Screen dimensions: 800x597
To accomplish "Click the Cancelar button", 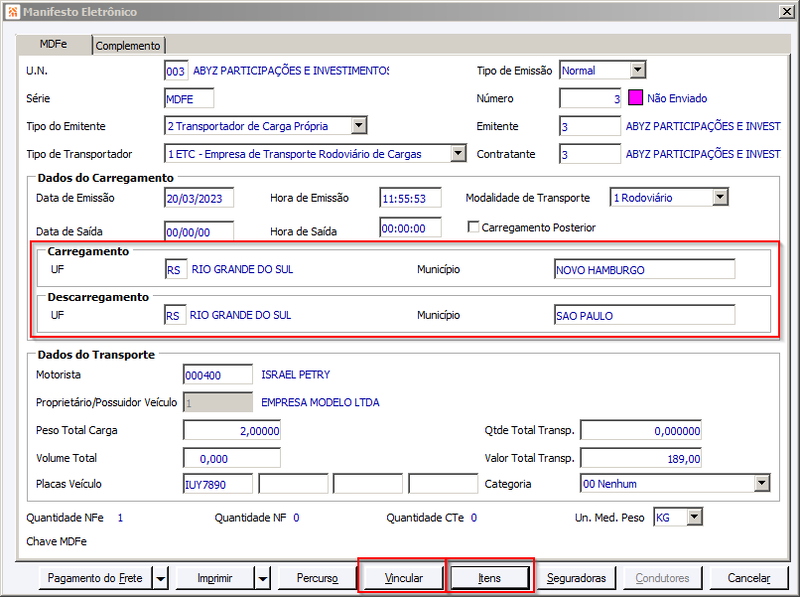I will [748, 578].
